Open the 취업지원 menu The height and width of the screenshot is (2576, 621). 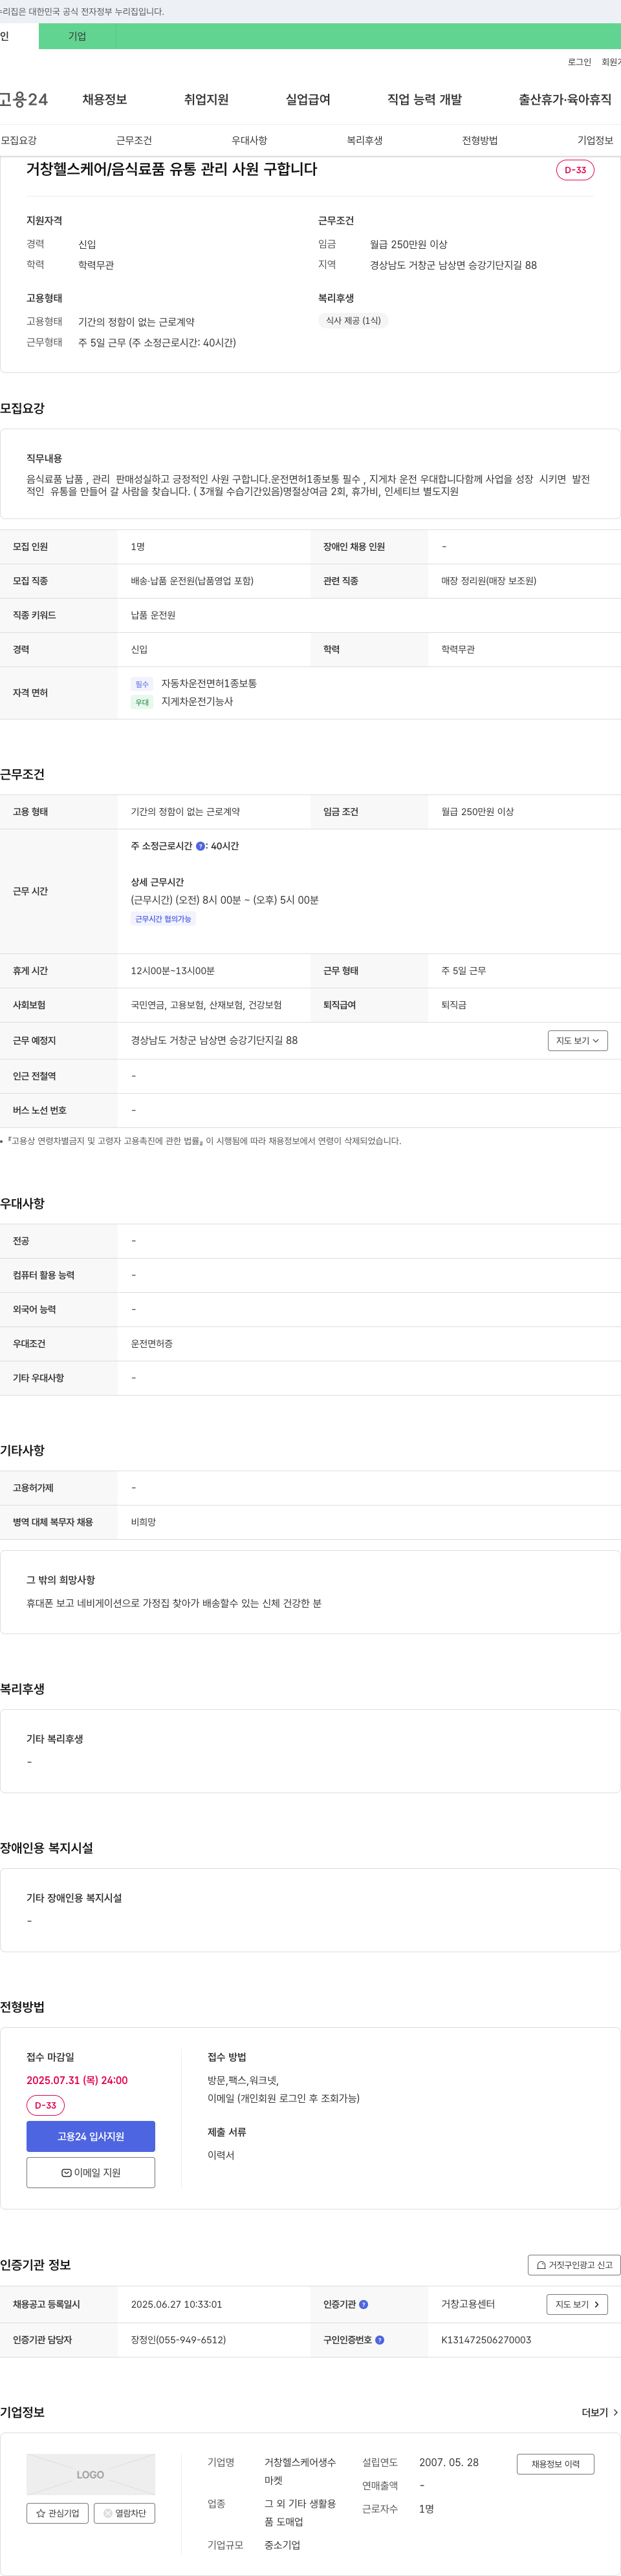(x=206, y=99)
